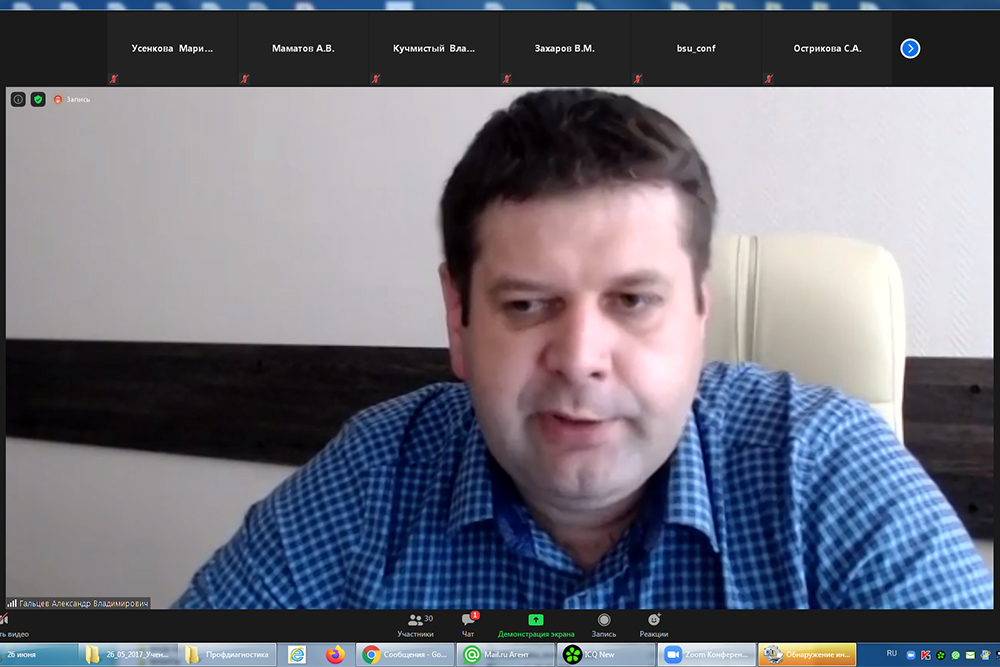1000x667 pixels.
Task: Select Маматов А.В. participant tile
Action: (303, 48)
